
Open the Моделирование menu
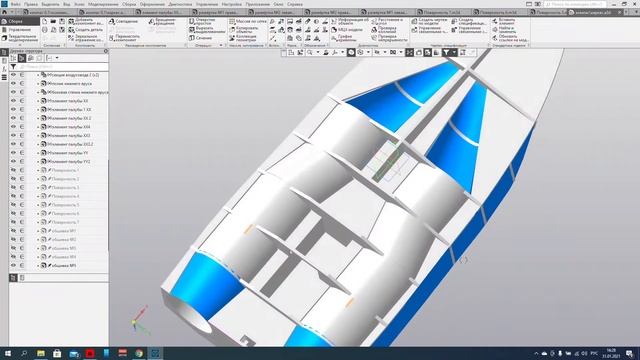pyautogui.click(x=103, y=4)
